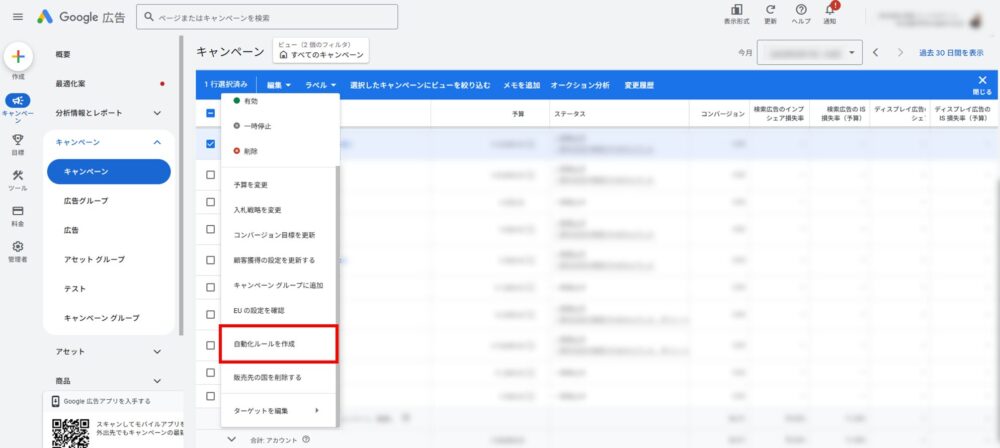Open the ラベル dropdown in blue bar
The height and width of the screenshot is (448, 1000).
(x=321, y=85)
